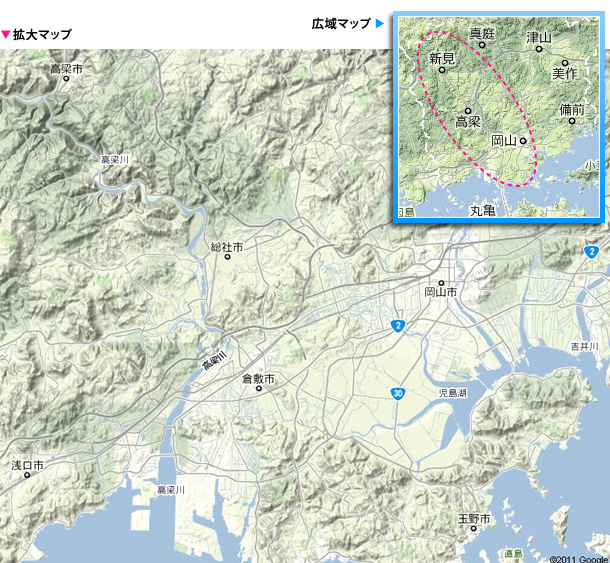
Task: Click the 広域マップ heading text
Action: [341, 23]
